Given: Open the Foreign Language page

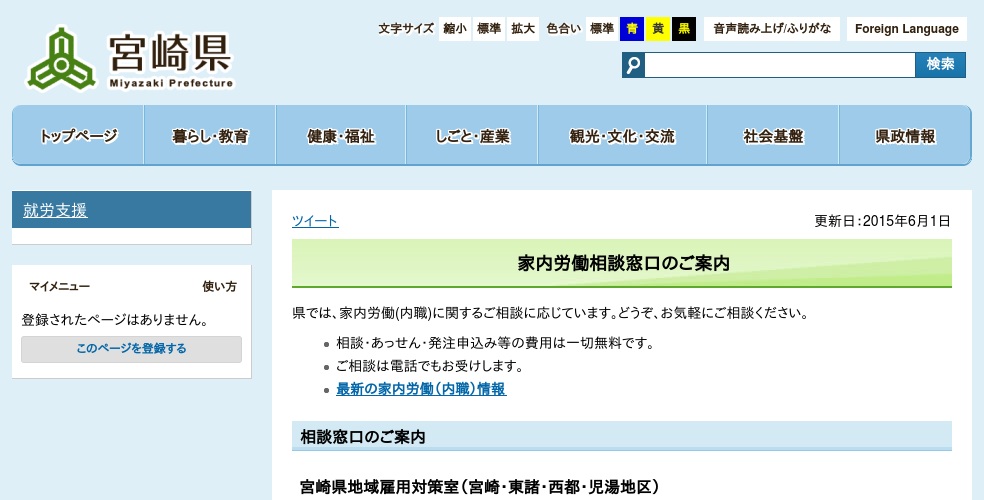Looking at the screenshot, I should [x=907, y=29].
